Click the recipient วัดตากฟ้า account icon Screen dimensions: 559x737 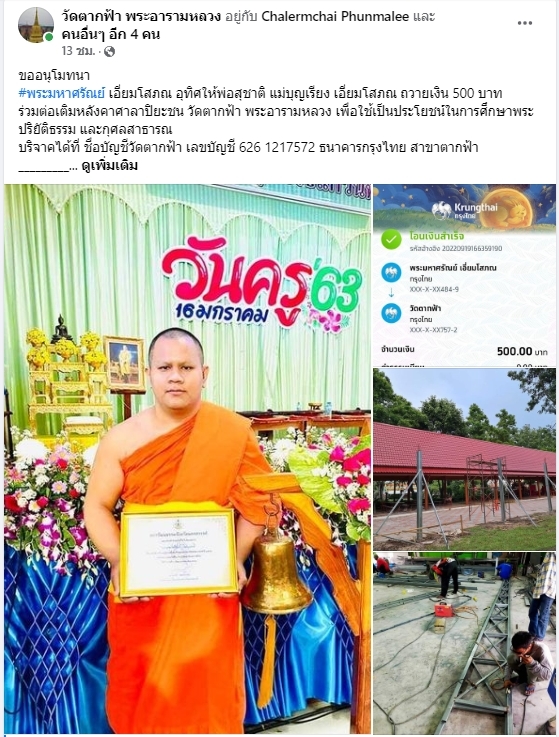pos(391,313)
